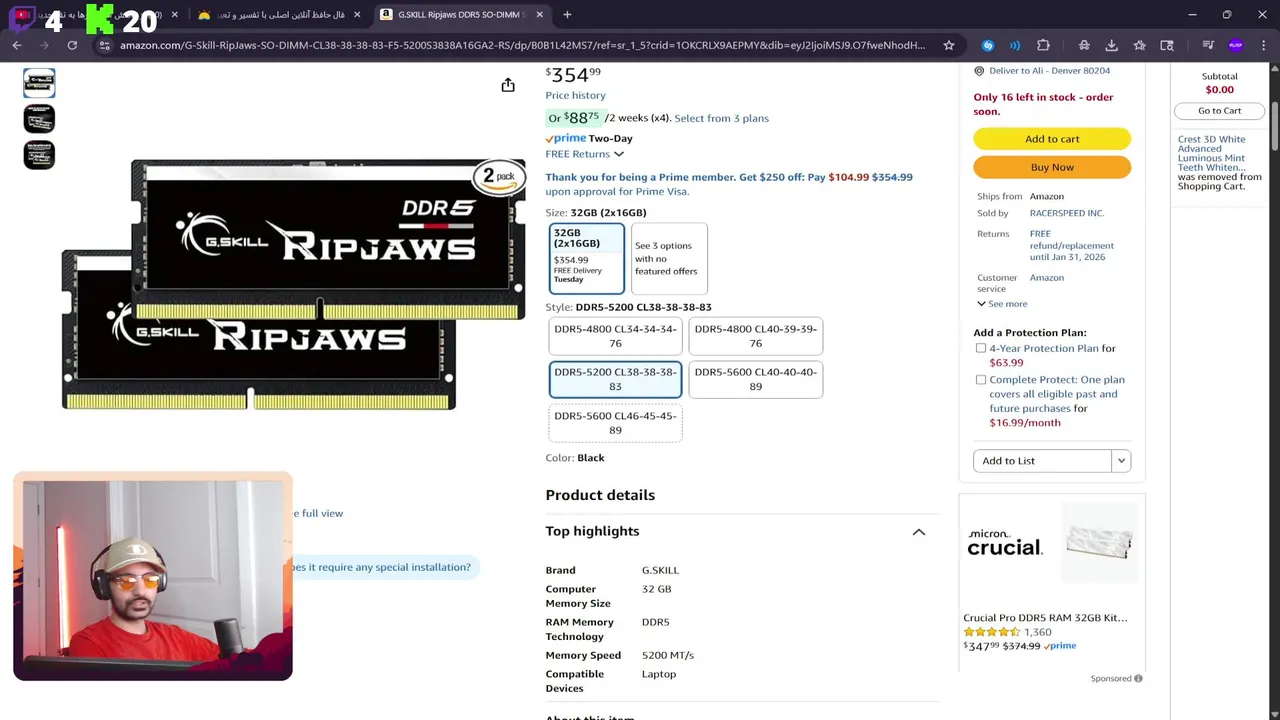The width and height of the screenshot is (1280, 720).
Task: Choose style DDR5-5600 CL46-45-45-89
Action: [x=615, y=423]
